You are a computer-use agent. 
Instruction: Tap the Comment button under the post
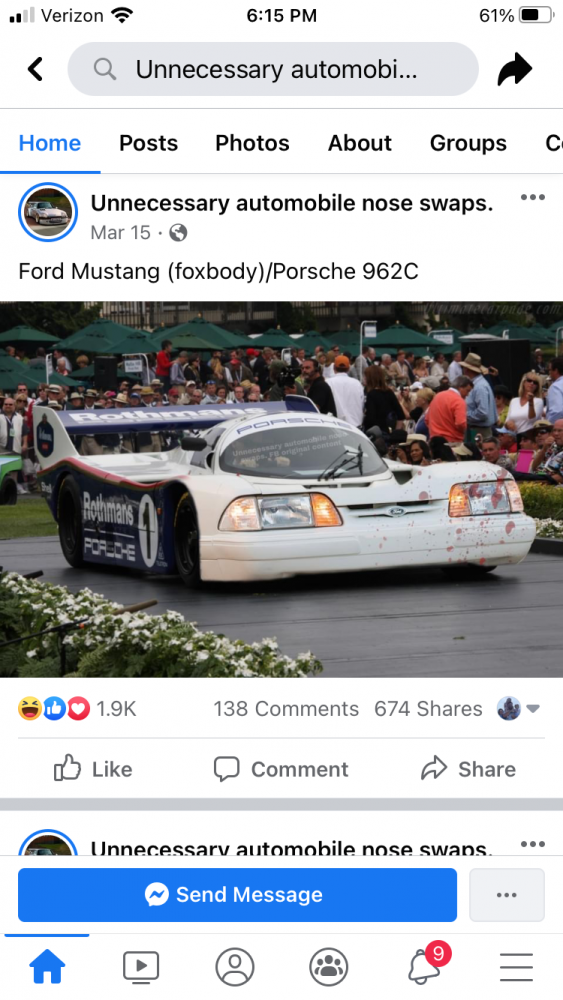pyautogui.click(x=281, y=768)
